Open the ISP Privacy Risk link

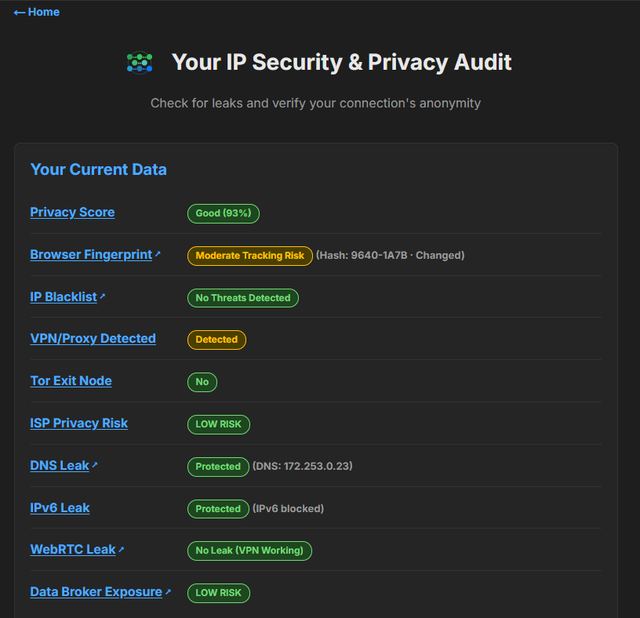[79, 423]
